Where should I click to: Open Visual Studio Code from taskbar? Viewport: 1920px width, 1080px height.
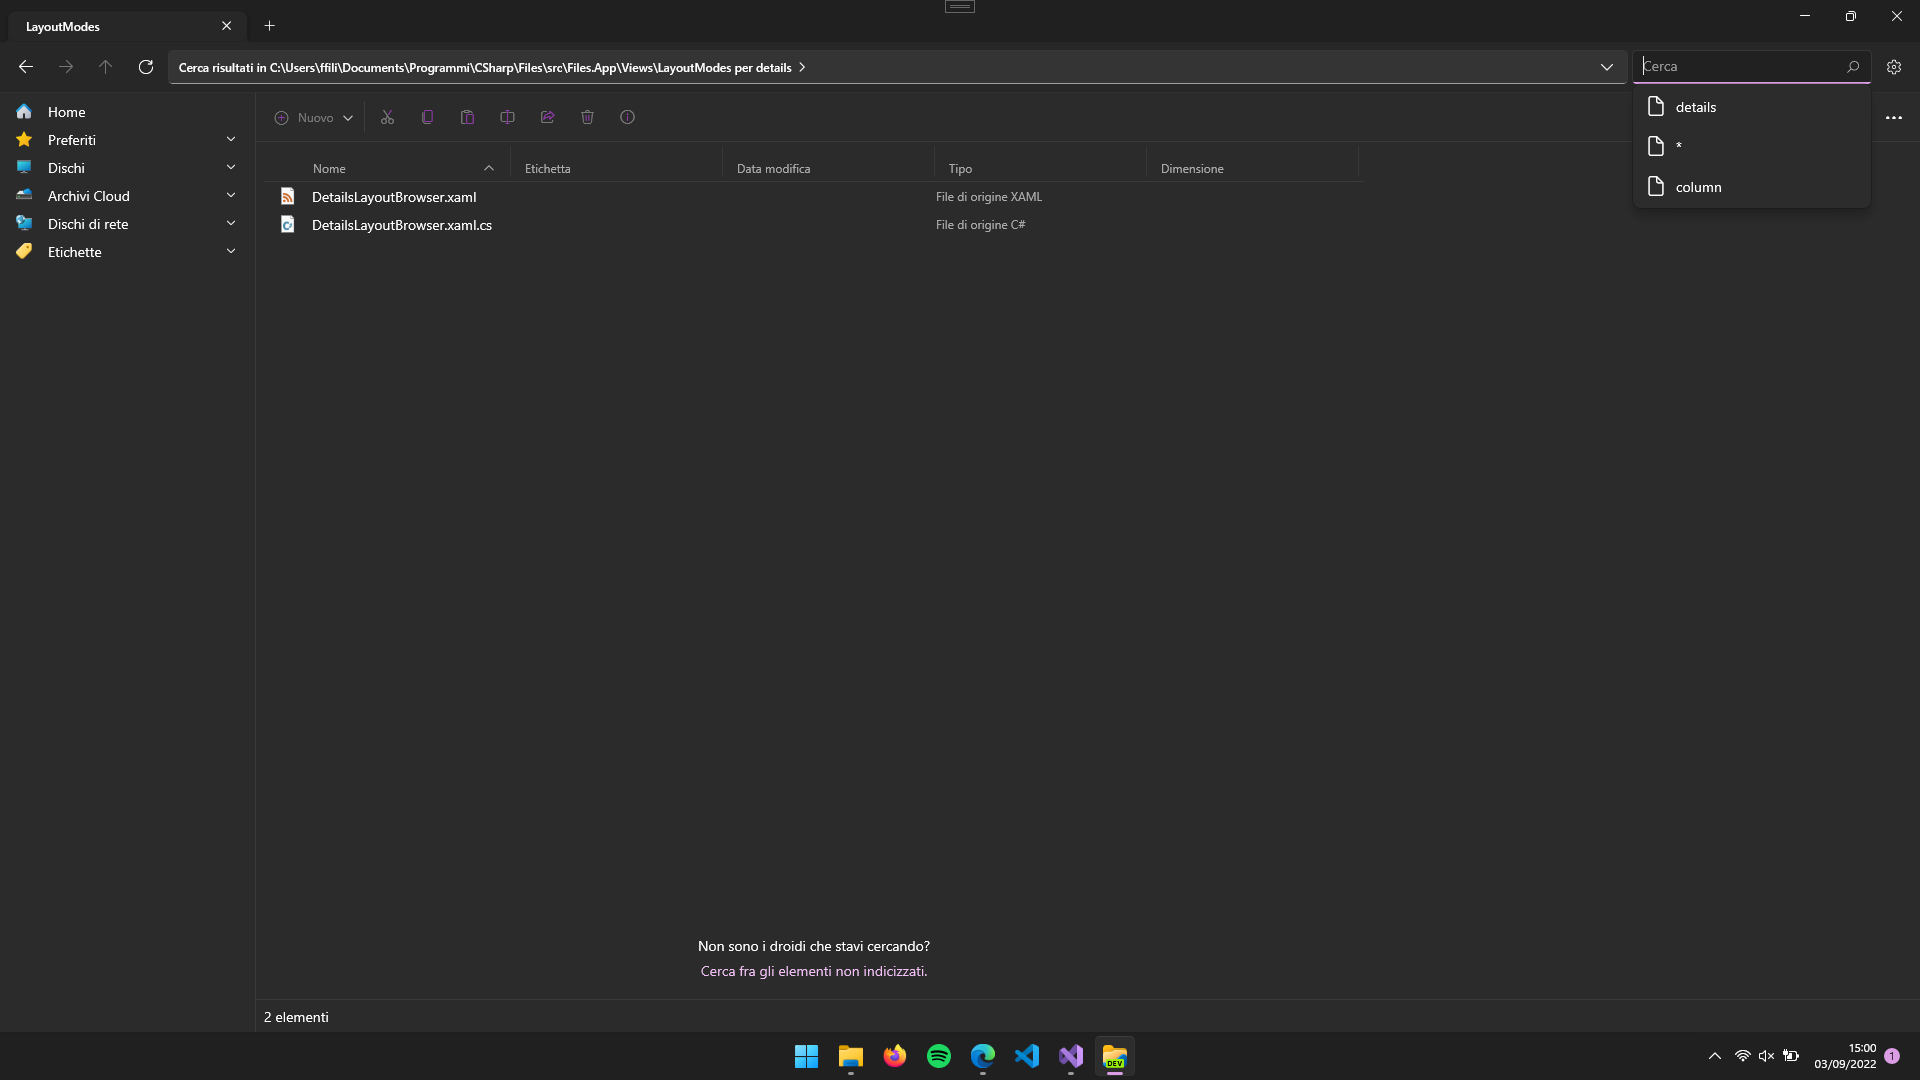pyautogui.click(x=1027, y=1056)
